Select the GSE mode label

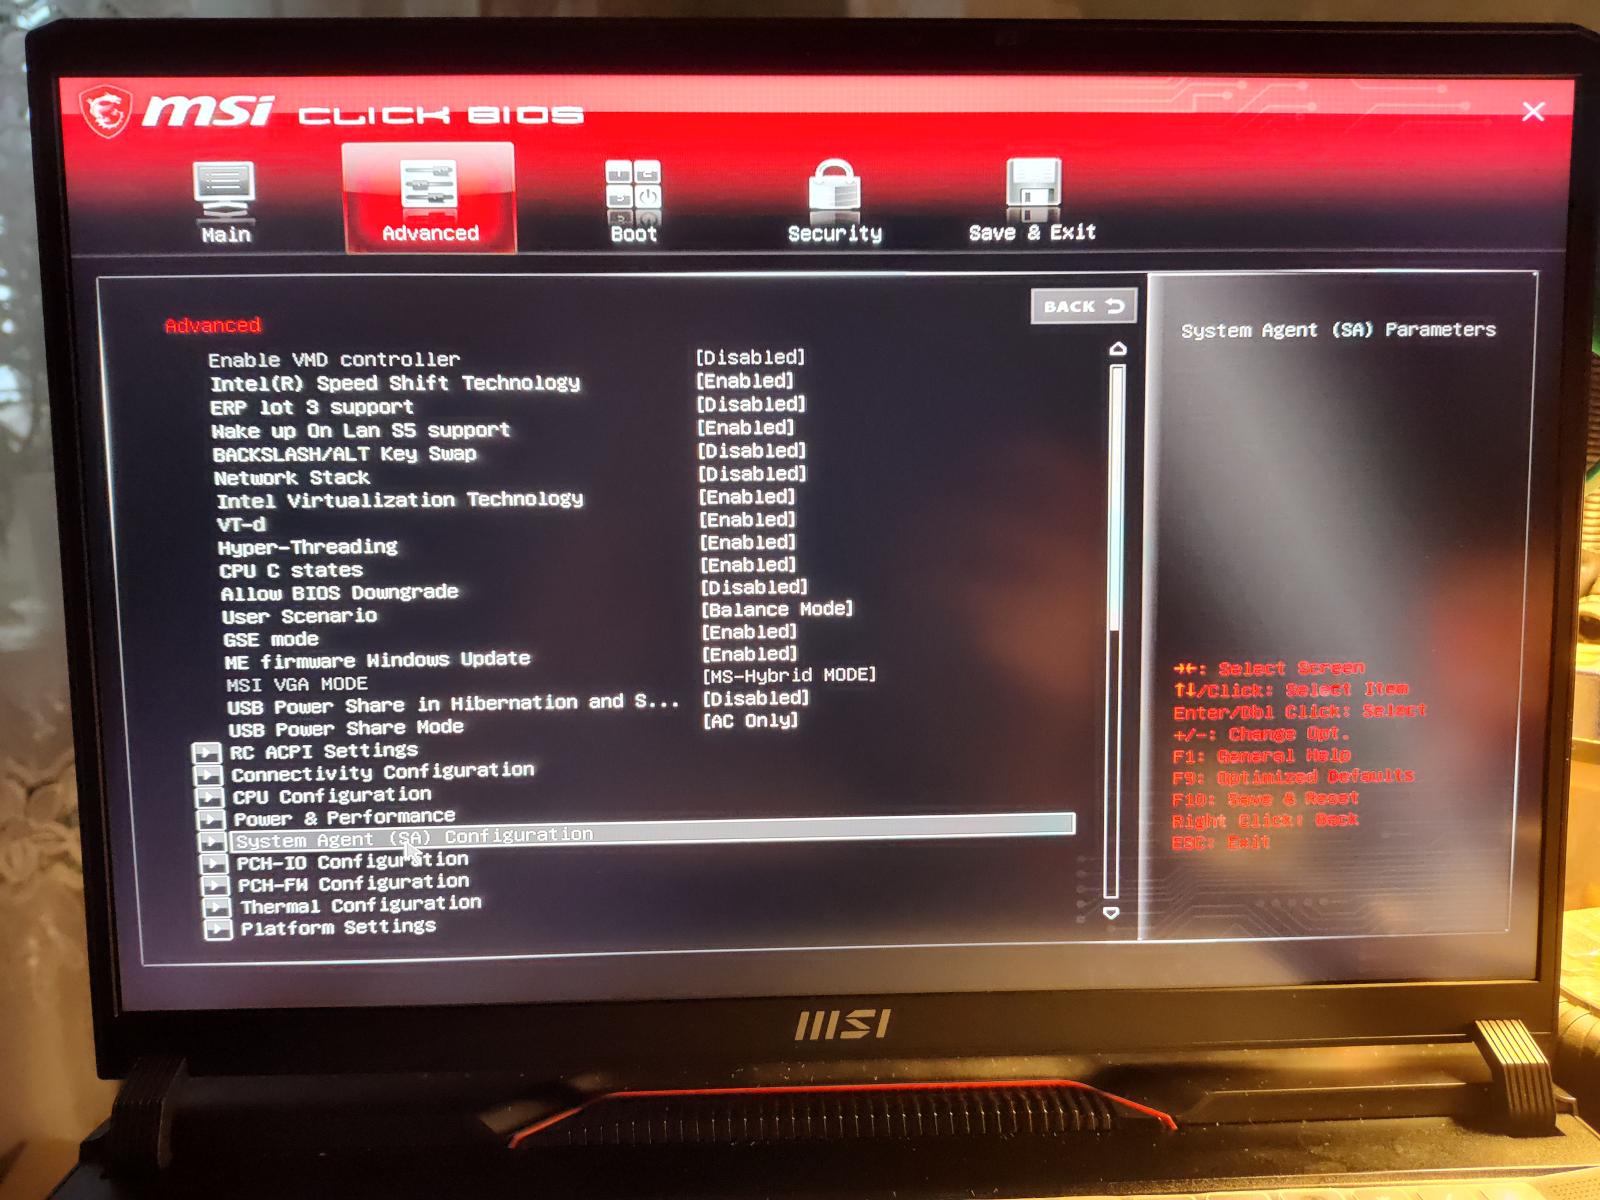pyautogui.click(x=271, y=639)
